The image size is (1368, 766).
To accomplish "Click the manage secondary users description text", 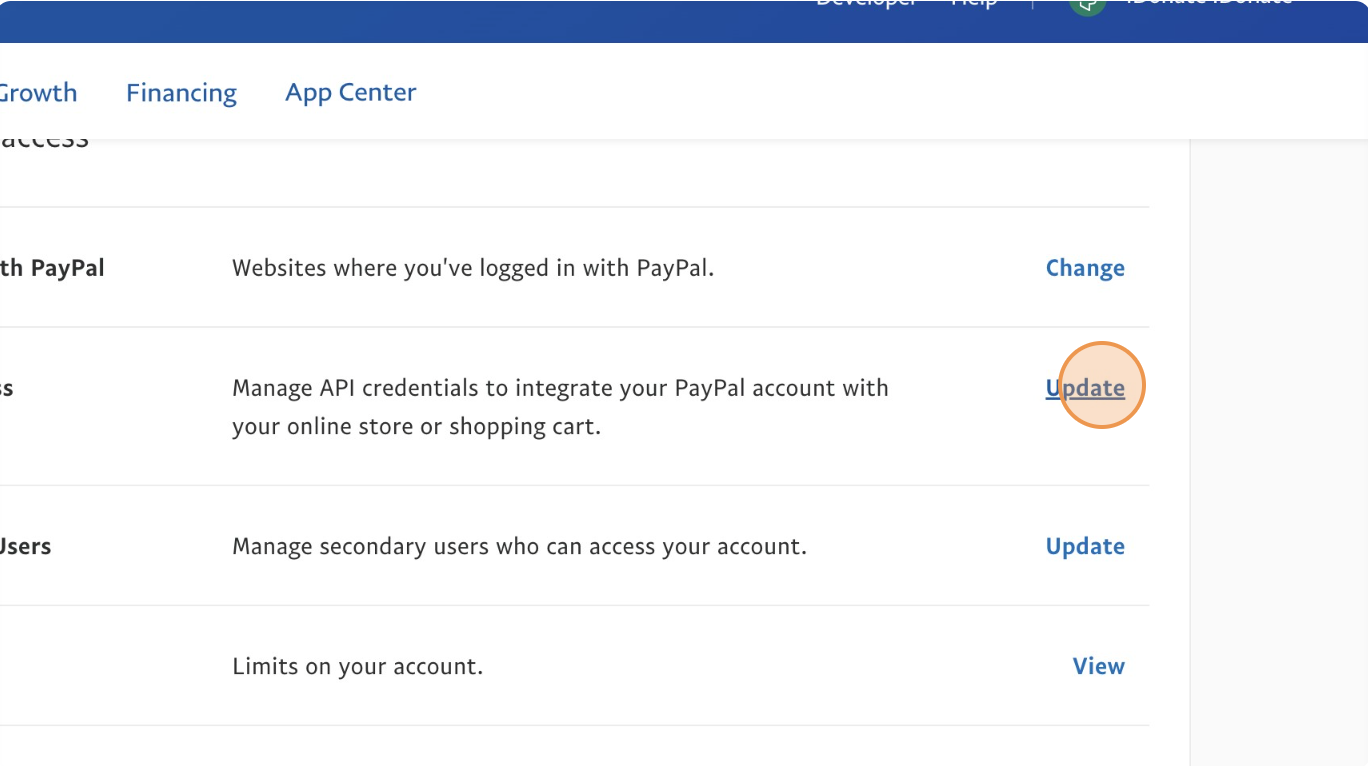I will pyautogui.click(x=520, y=546).
